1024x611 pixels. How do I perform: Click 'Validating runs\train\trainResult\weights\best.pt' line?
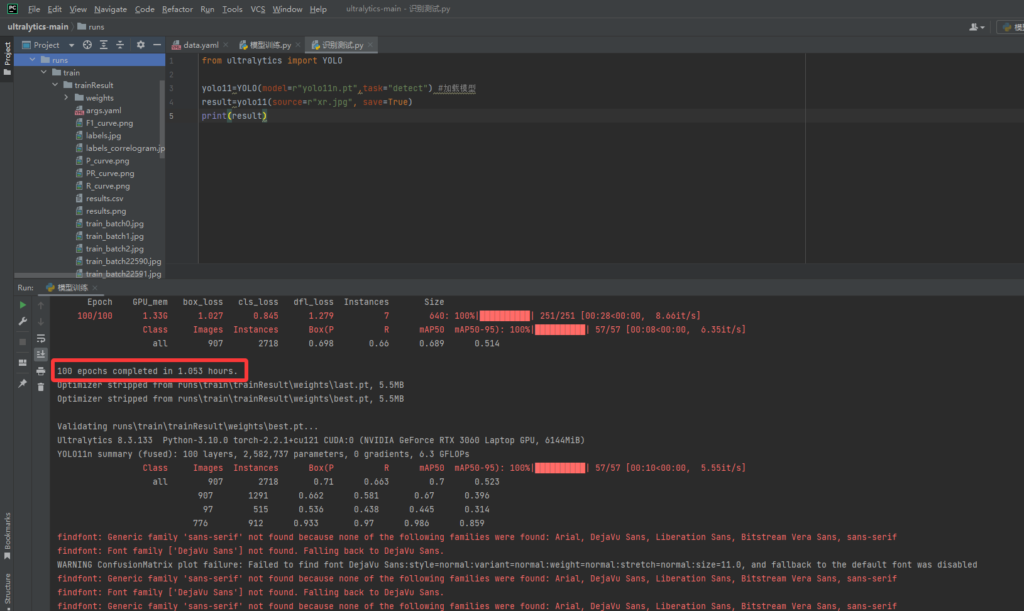coord(187,426)
